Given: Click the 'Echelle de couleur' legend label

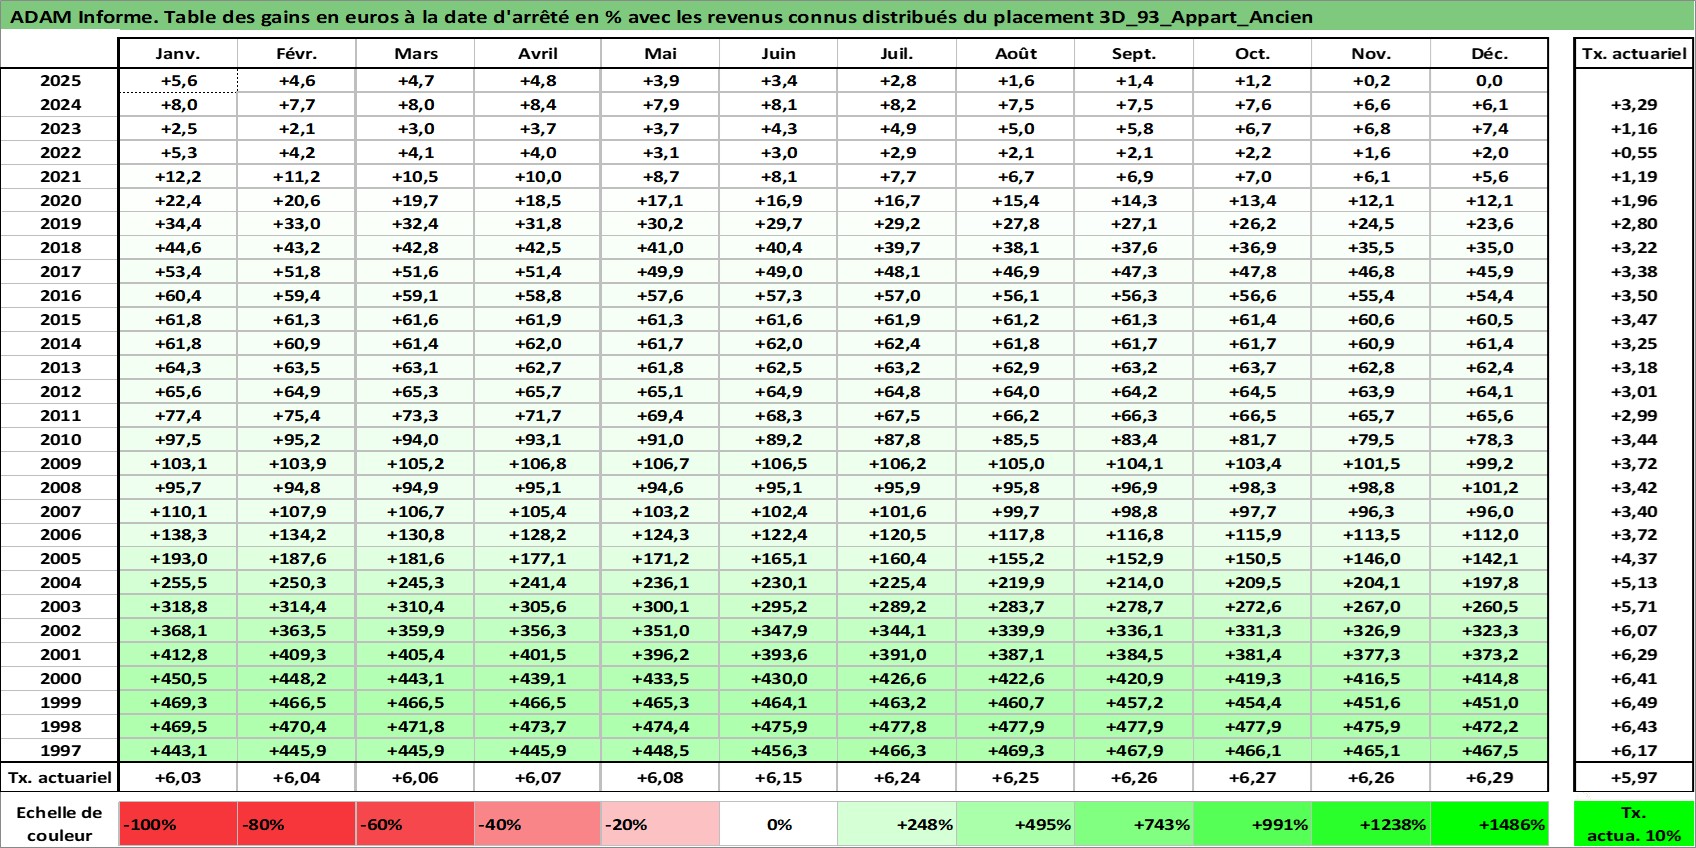Looking at the screenshot, I should coord(60,824).
